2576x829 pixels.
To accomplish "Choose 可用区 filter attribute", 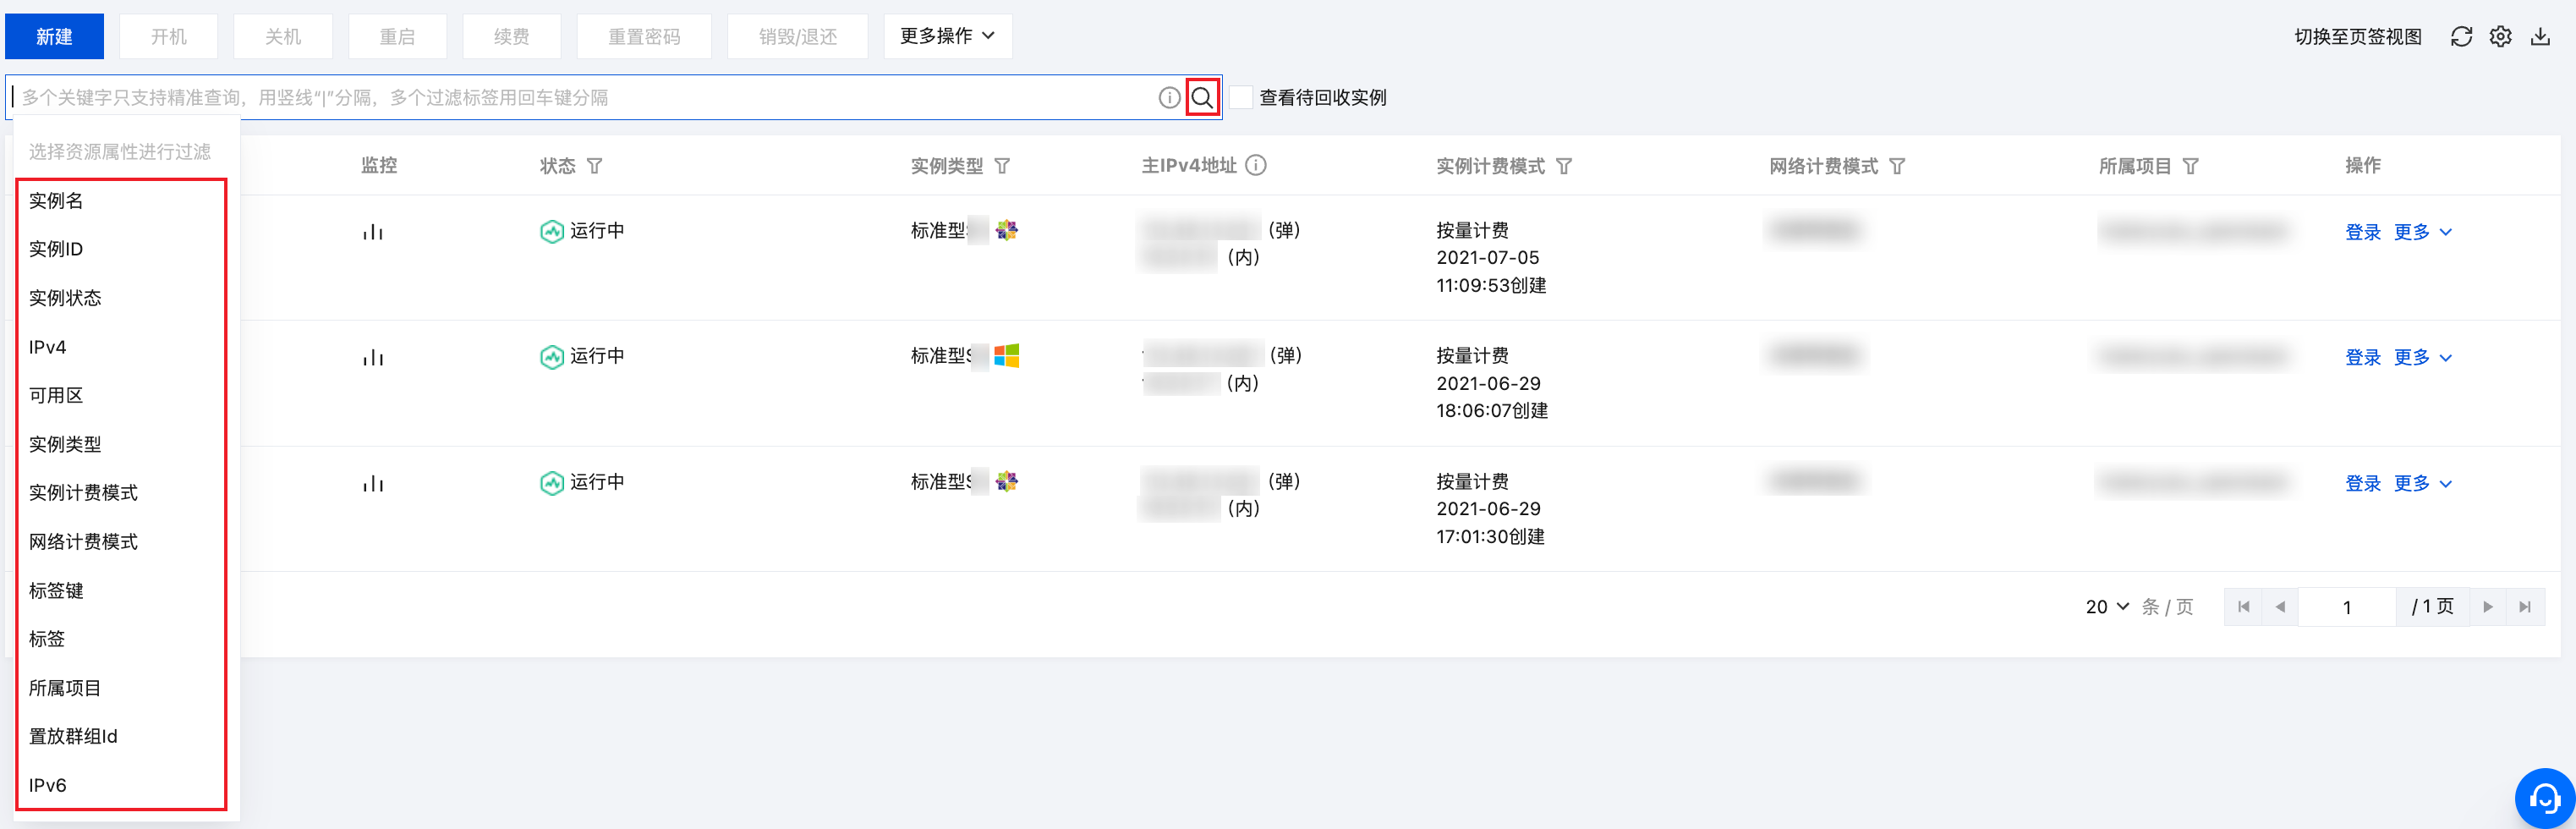I will [56, 395].
